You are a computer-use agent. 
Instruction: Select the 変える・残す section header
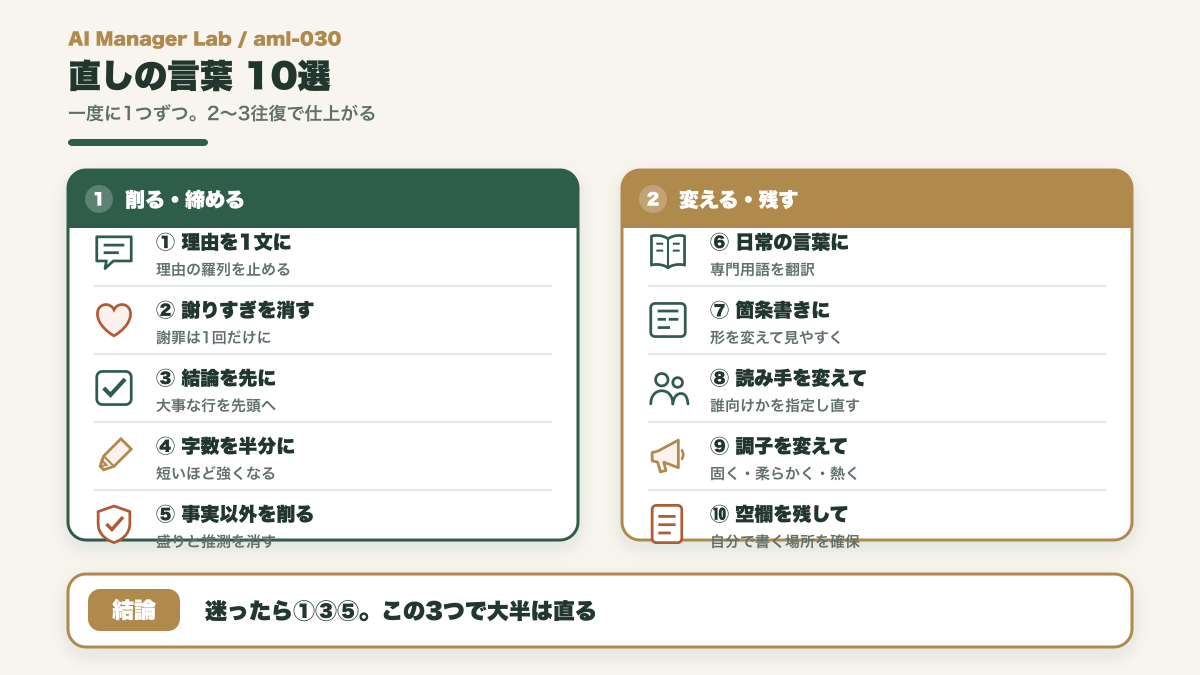(x=877, y=199)
